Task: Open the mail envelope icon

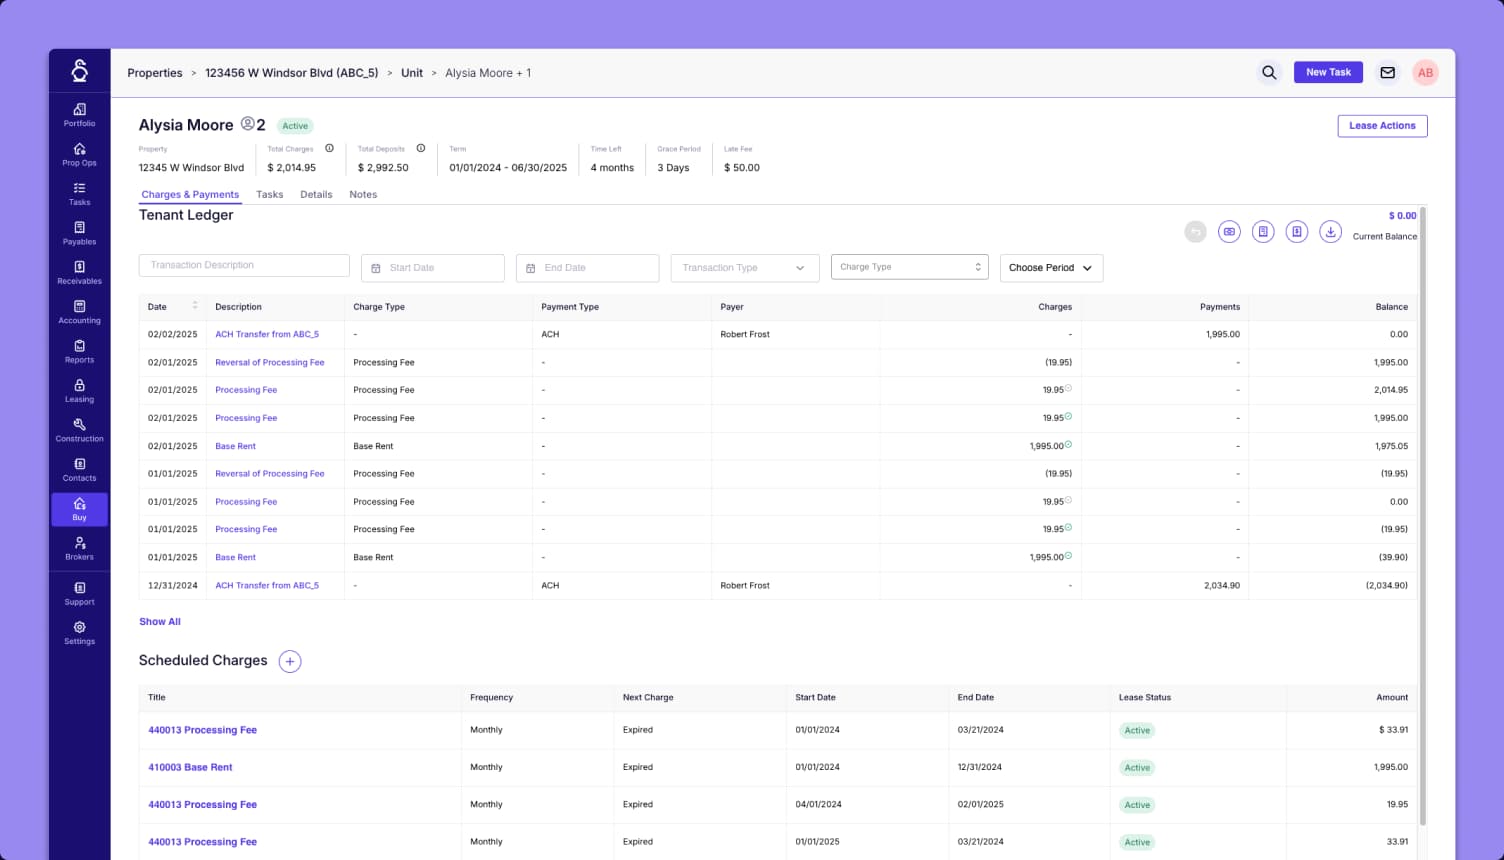Action: coord(1388,72)
